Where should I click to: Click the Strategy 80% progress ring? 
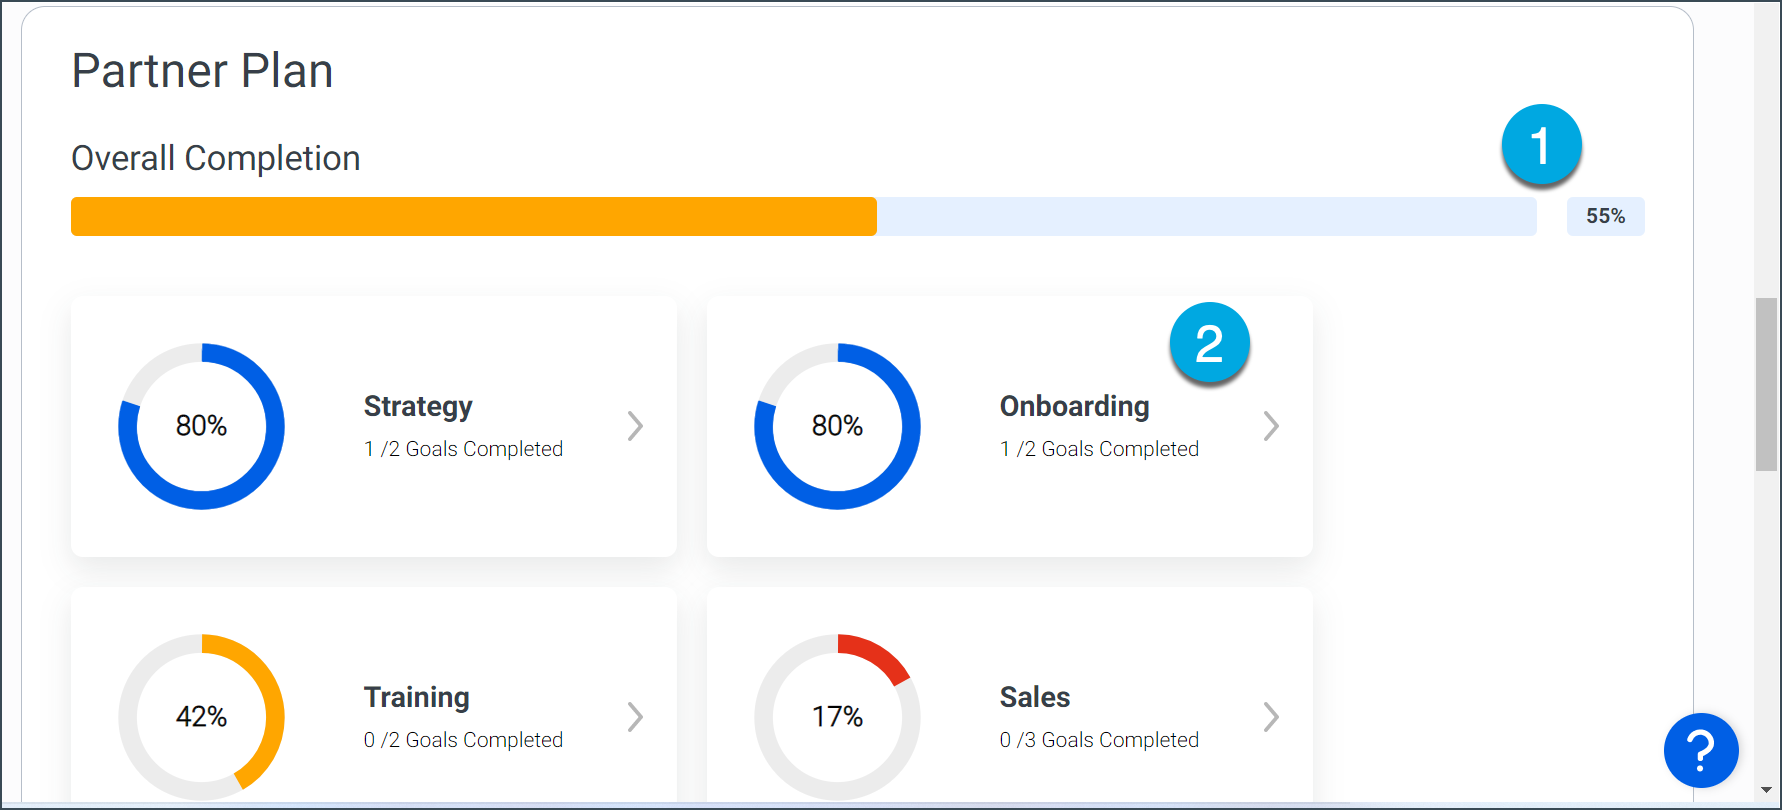point(202,426)
